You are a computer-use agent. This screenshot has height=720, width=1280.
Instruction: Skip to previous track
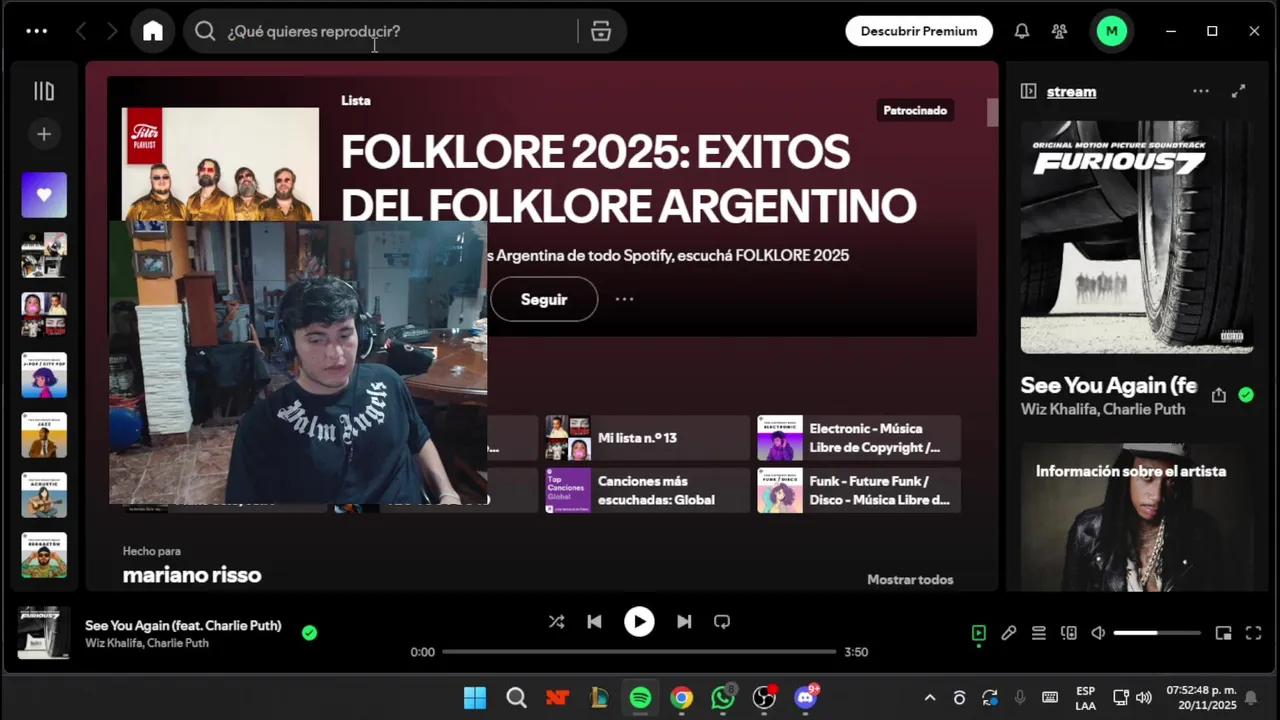[x=594, y=622]
